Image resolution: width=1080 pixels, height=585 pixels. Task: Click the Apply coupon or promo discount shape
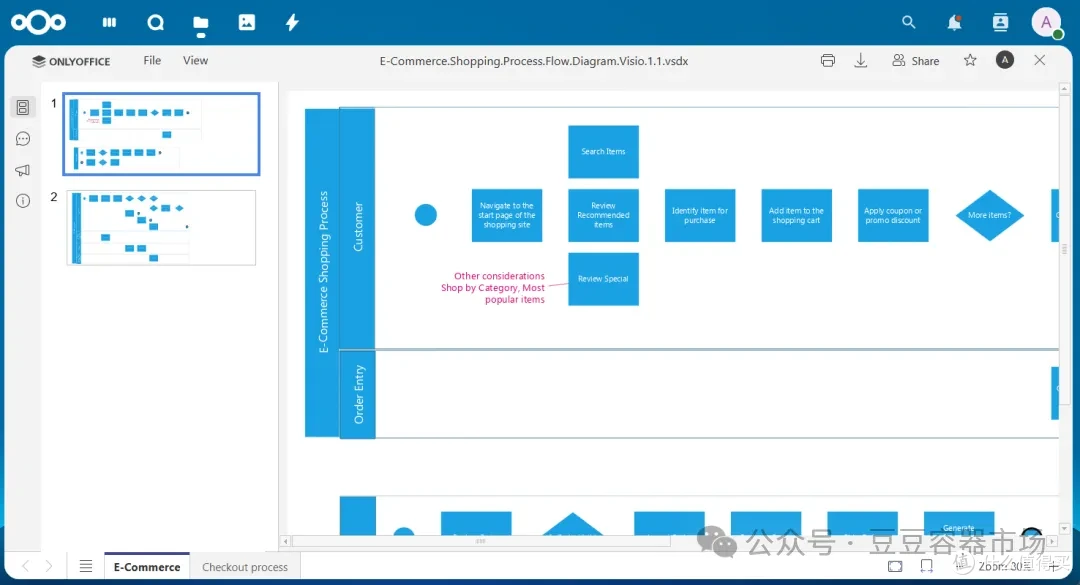click(893, 215)
